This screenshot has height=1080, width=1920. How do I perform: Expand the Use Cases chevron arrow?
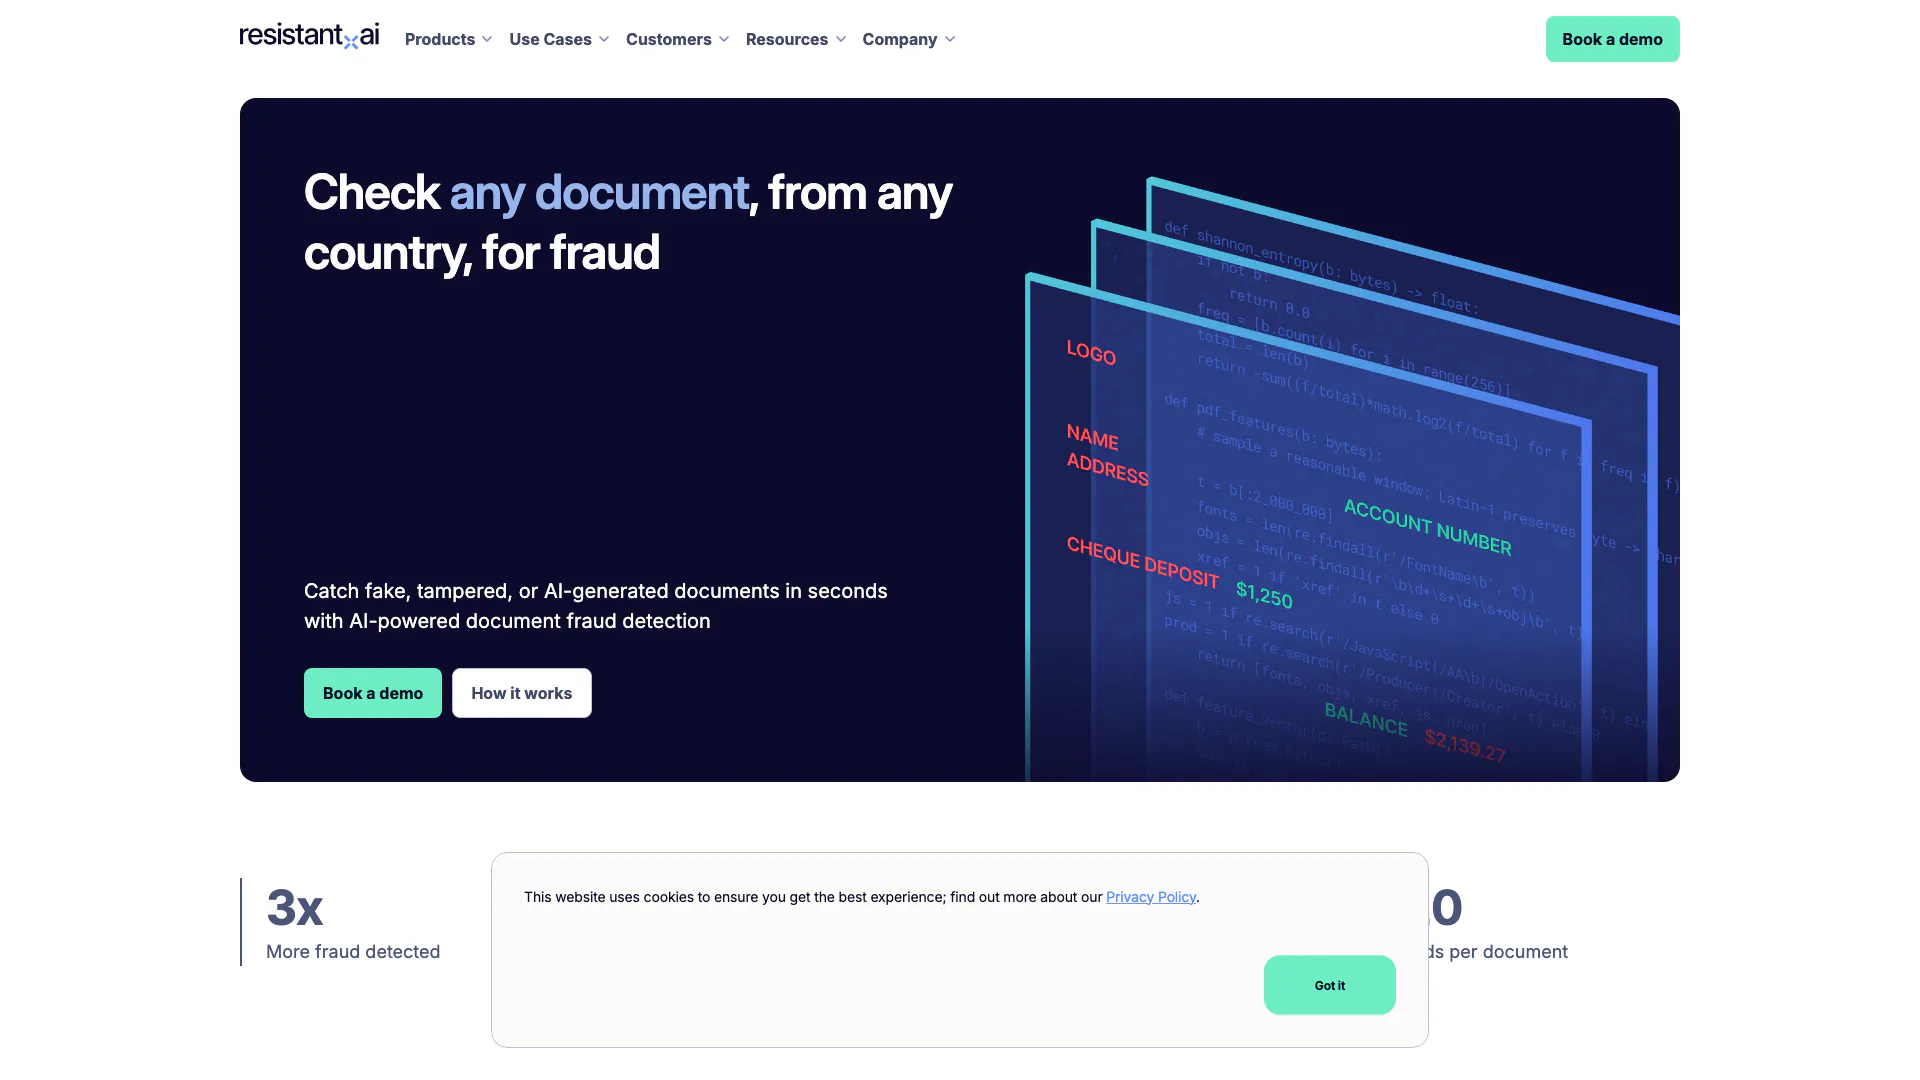(x=604, y=40)
